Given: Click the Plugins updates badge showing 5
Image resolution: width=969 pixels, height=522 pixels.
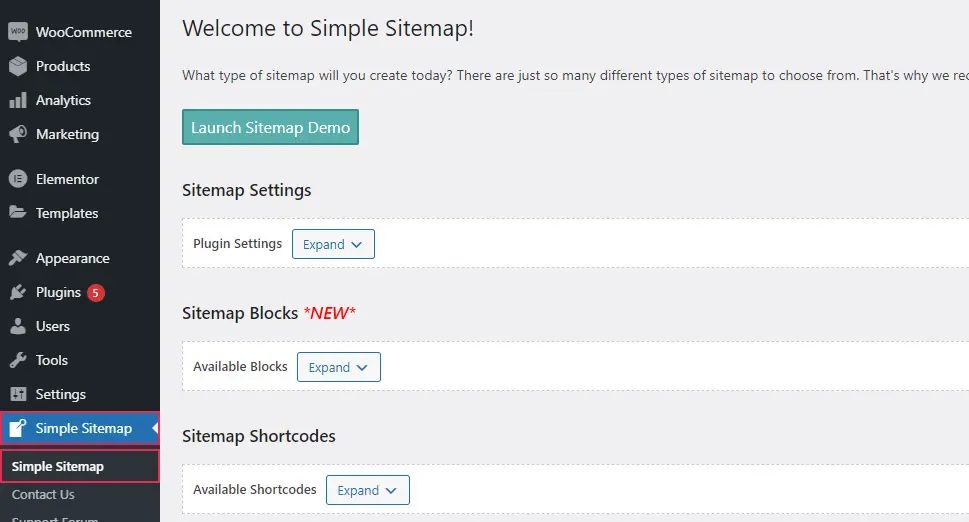Looking at the screenshot, I should click(95, 293).
